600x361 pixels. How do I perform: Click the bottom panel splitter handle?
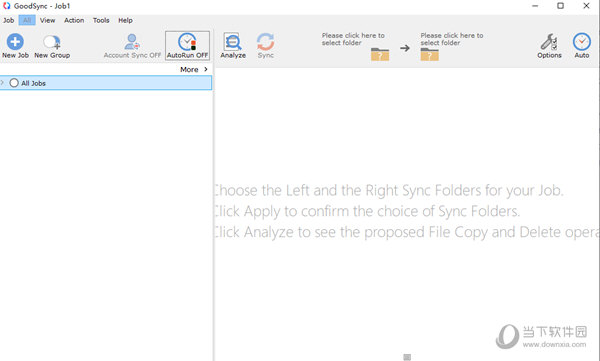pyautogui.click(x=407, y=357)
